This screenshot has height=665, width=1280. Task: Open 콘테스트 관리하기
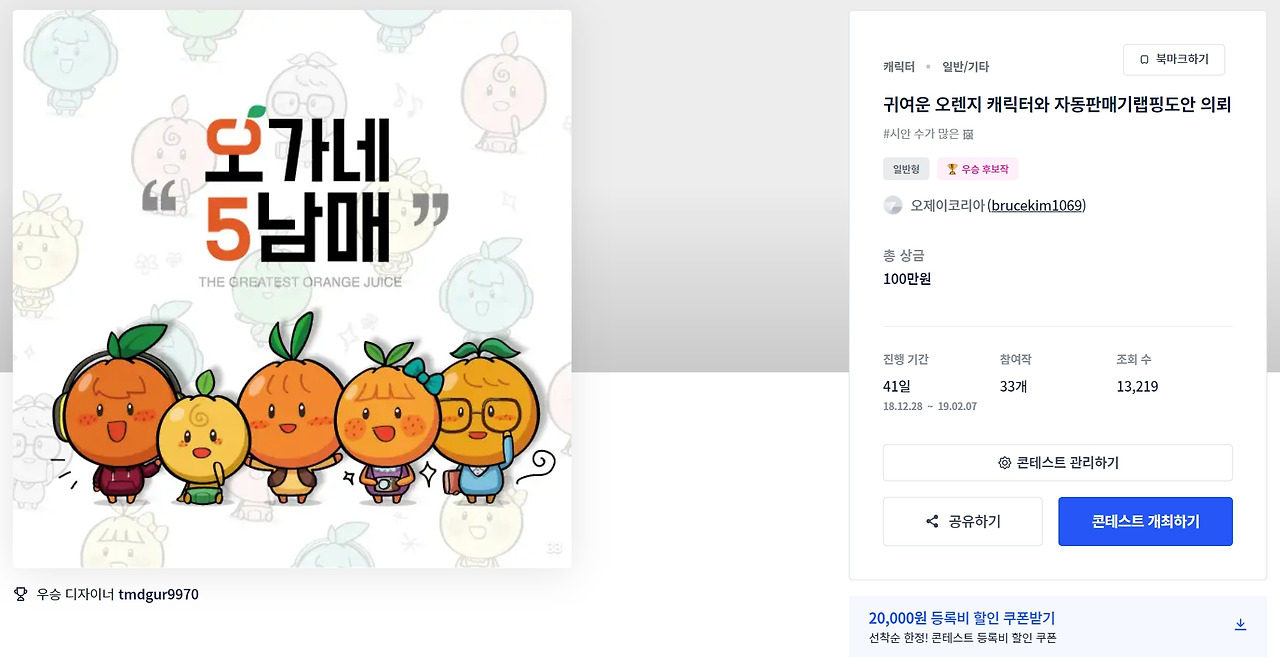[x=1058, y=463]
